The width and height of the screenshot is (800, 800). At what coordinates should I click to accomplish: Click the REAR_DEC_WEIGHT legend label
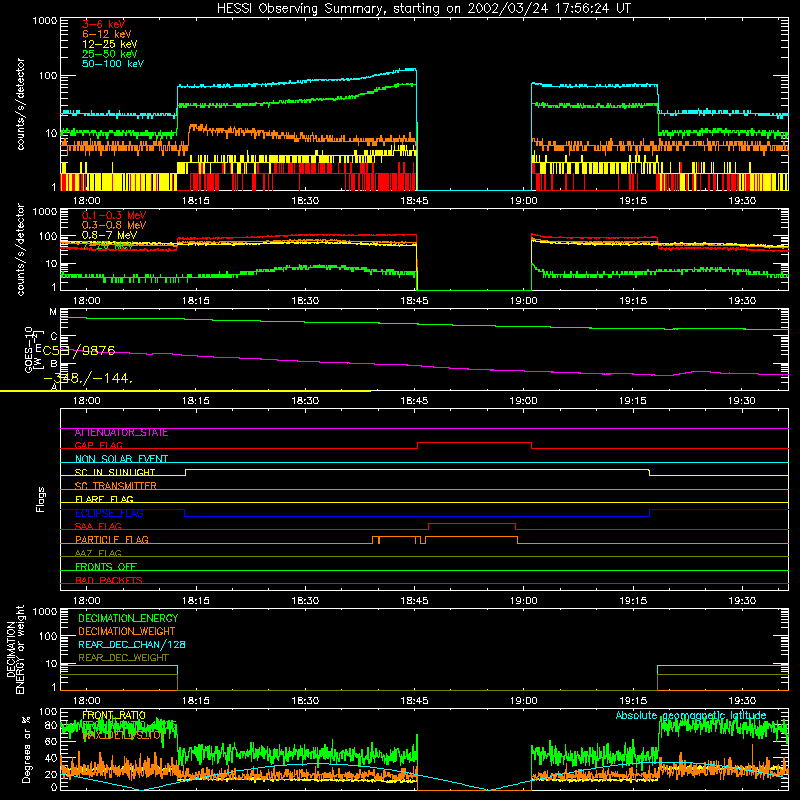pyautogui.click(x=123, y=658)
